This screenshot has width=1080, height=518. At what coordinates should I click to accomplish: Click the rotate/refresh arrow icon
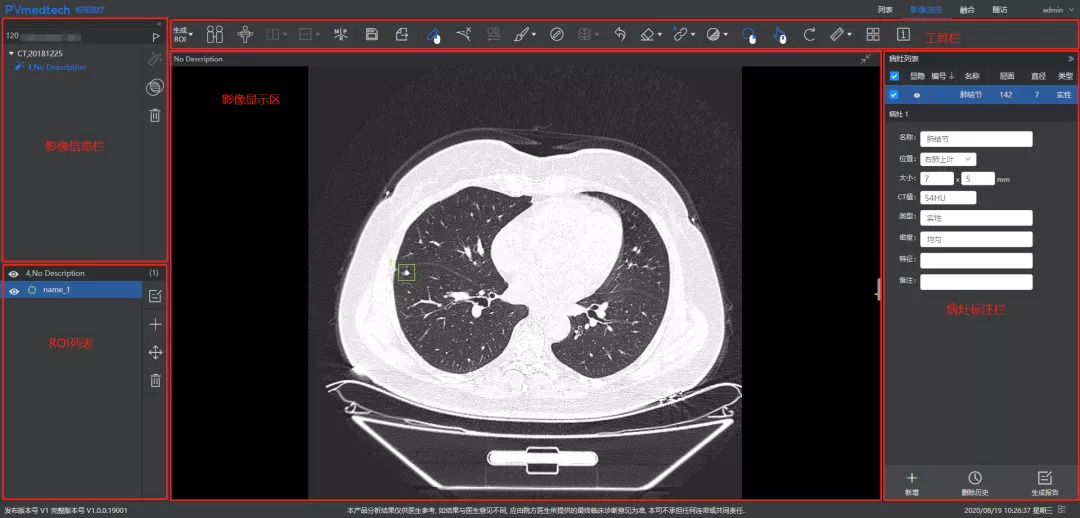[809, 35]
